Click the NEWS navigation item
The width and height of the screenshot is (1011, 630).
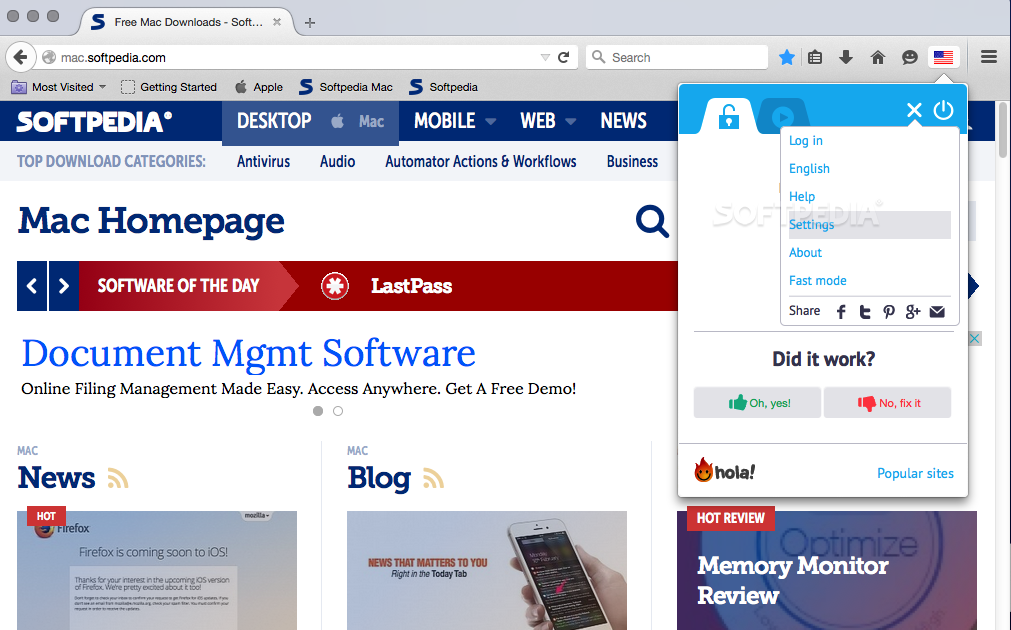[623, 121]
